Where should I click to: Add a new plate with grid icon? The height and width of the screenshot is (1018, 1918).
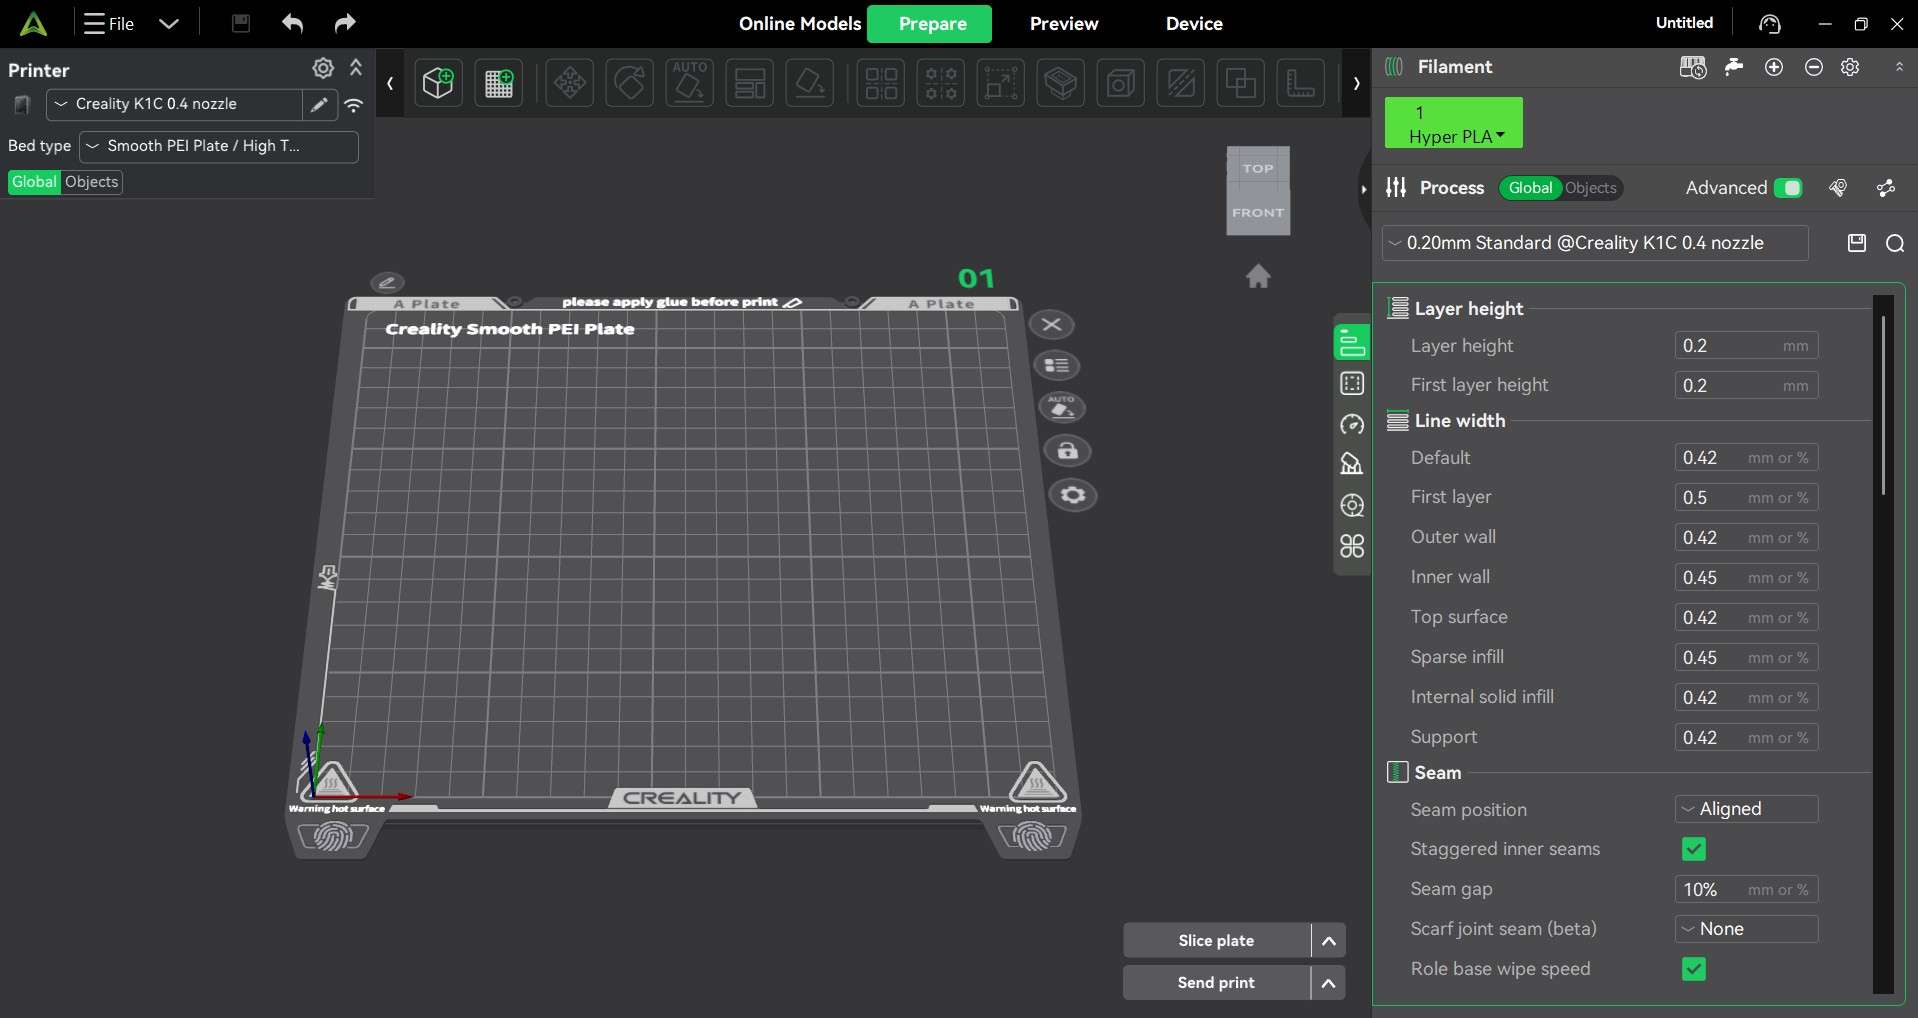498,83
